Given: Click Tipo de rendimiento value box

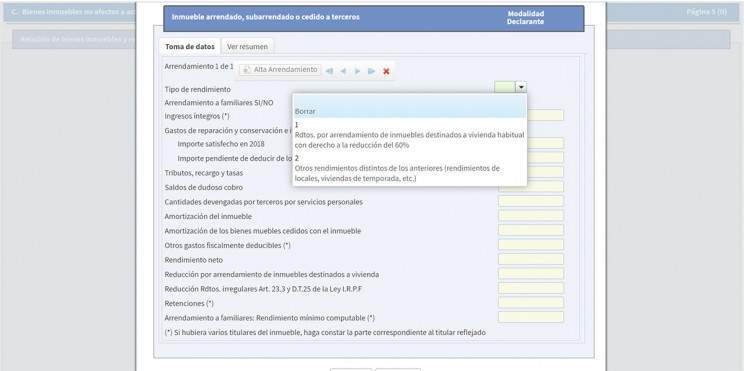Looking at the screenshot, I should [x=505, y=87].
